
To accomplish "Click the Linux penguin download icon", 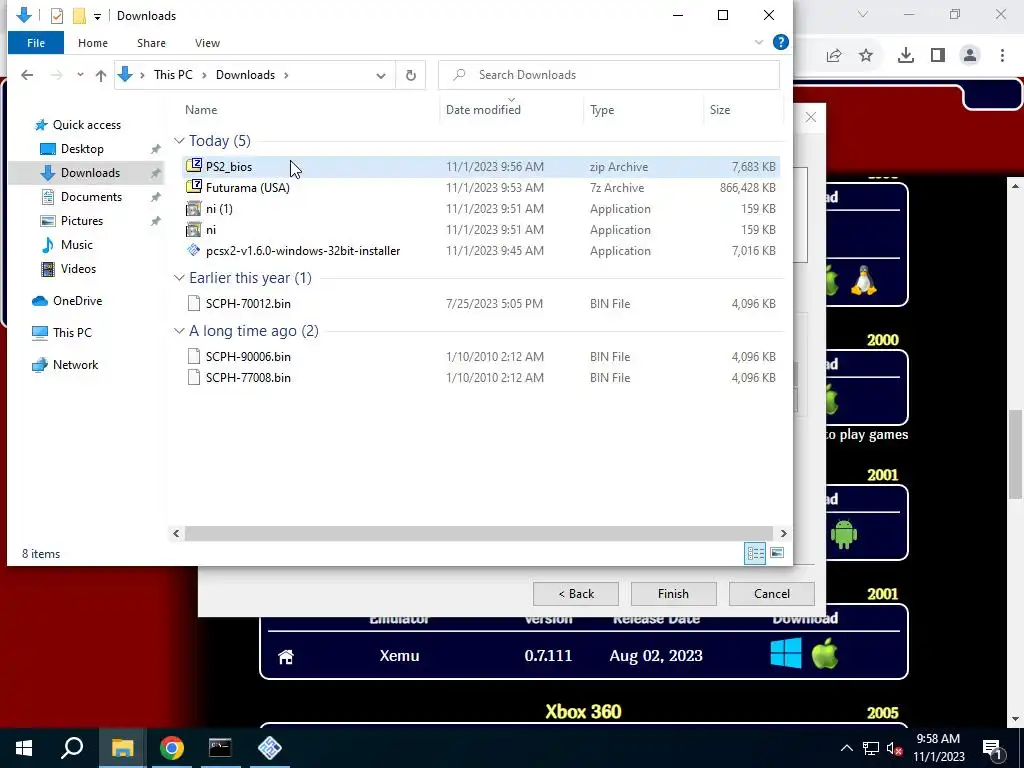I will [863, 280].
